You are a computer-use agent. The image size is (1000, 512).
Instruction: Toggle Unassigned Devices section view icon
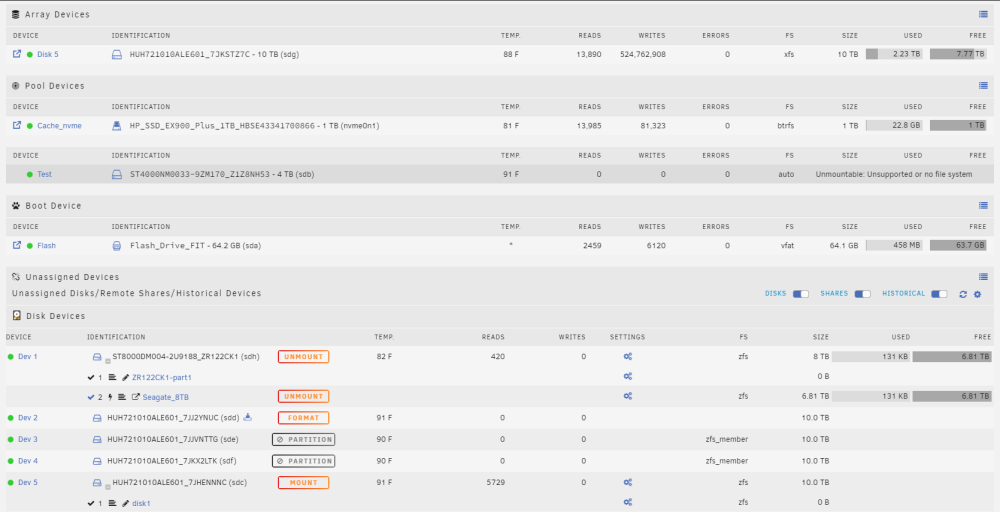pos(983,277)
